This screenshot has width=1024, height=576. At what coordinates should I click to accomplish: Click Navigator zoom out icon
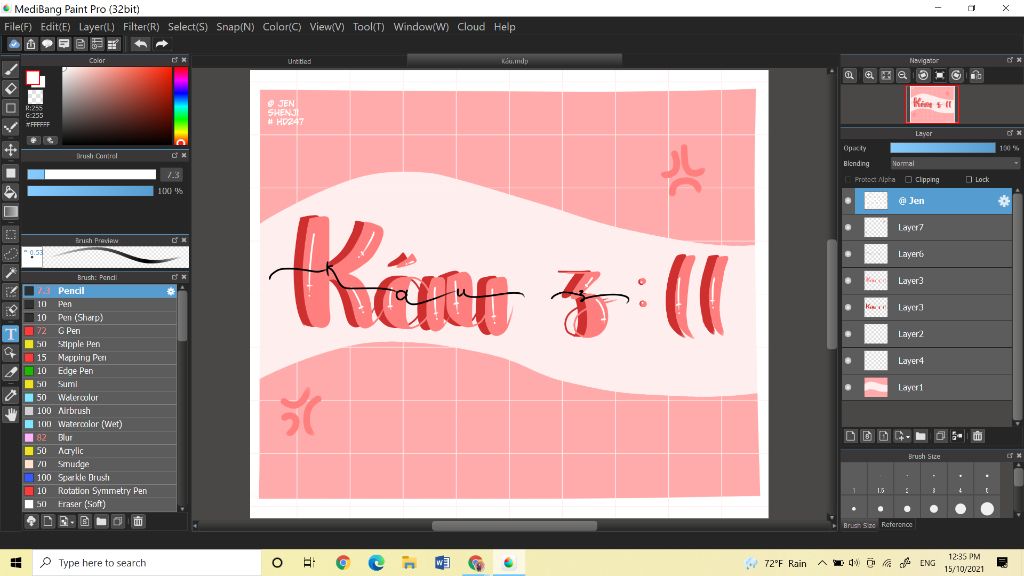(903, 75)
